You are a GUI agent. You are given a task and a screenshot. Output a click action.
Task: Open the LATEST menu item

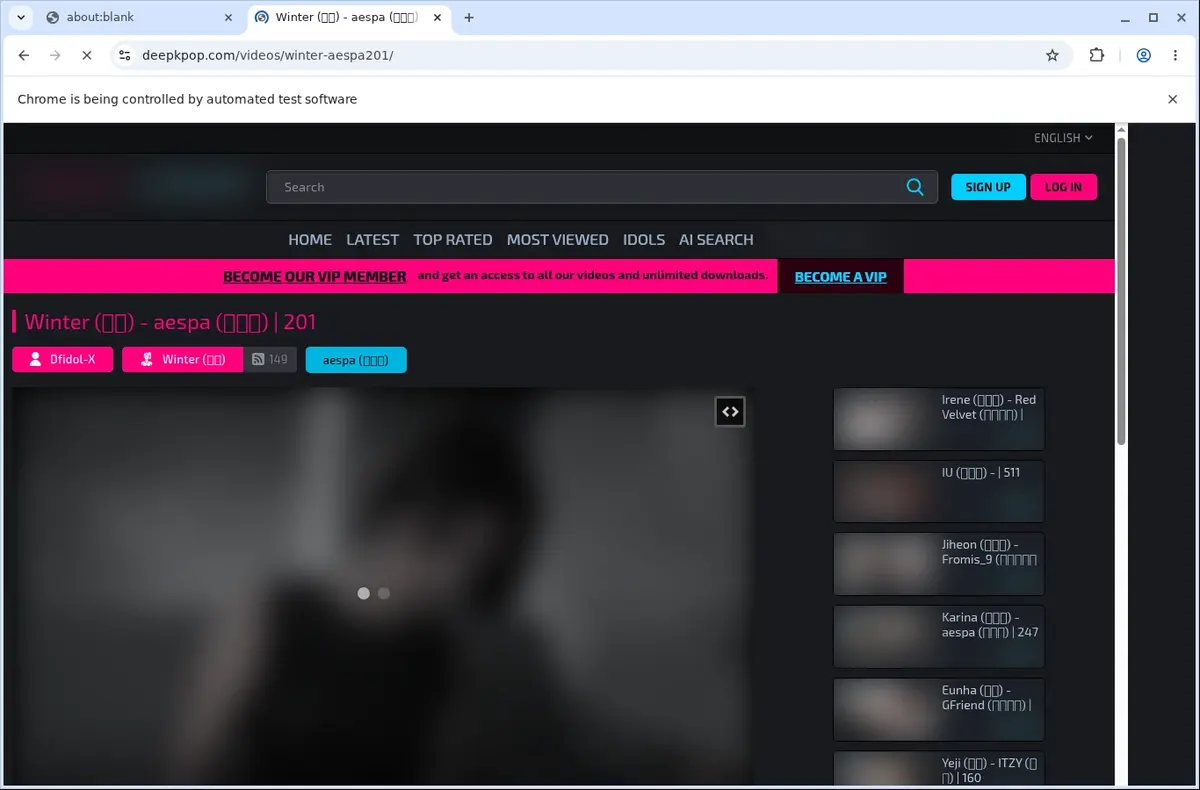pyautogui.click(x=372, y=240)
